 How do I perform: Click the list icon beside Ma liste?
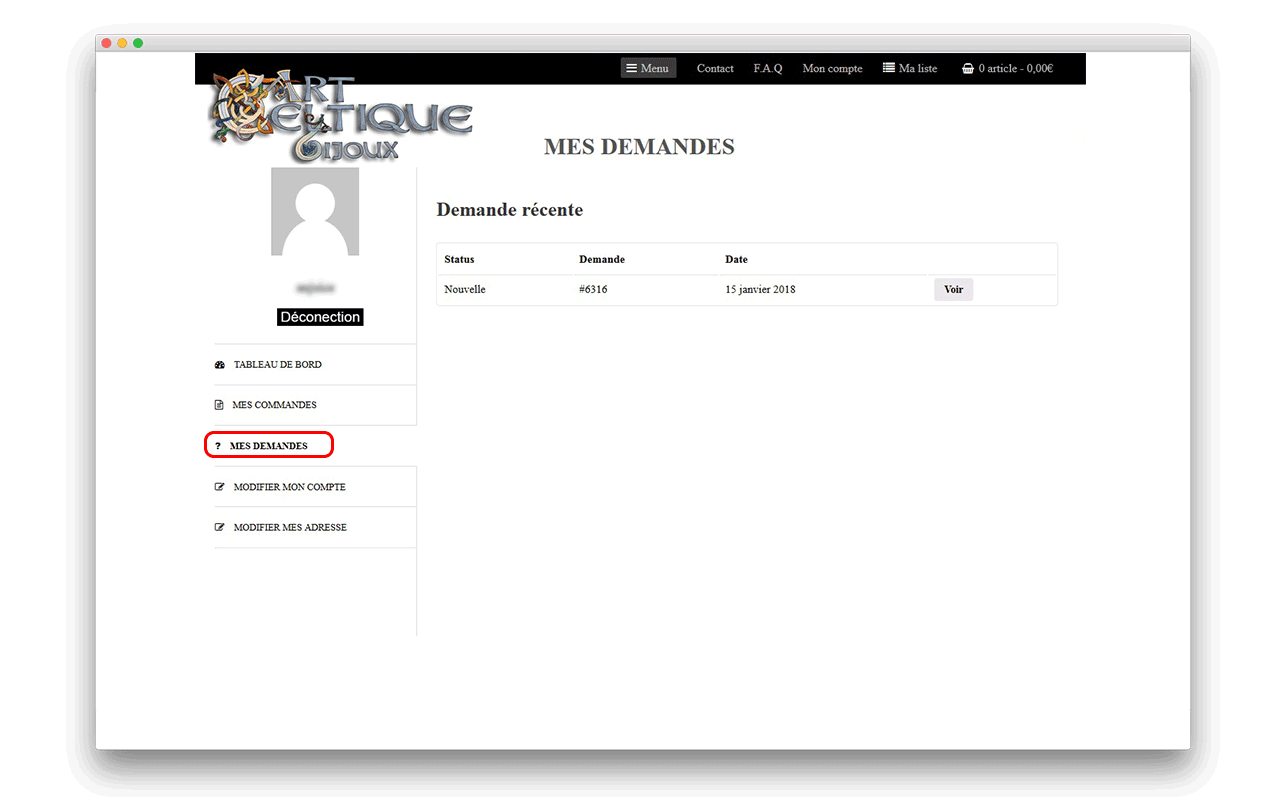coord(888,68)
